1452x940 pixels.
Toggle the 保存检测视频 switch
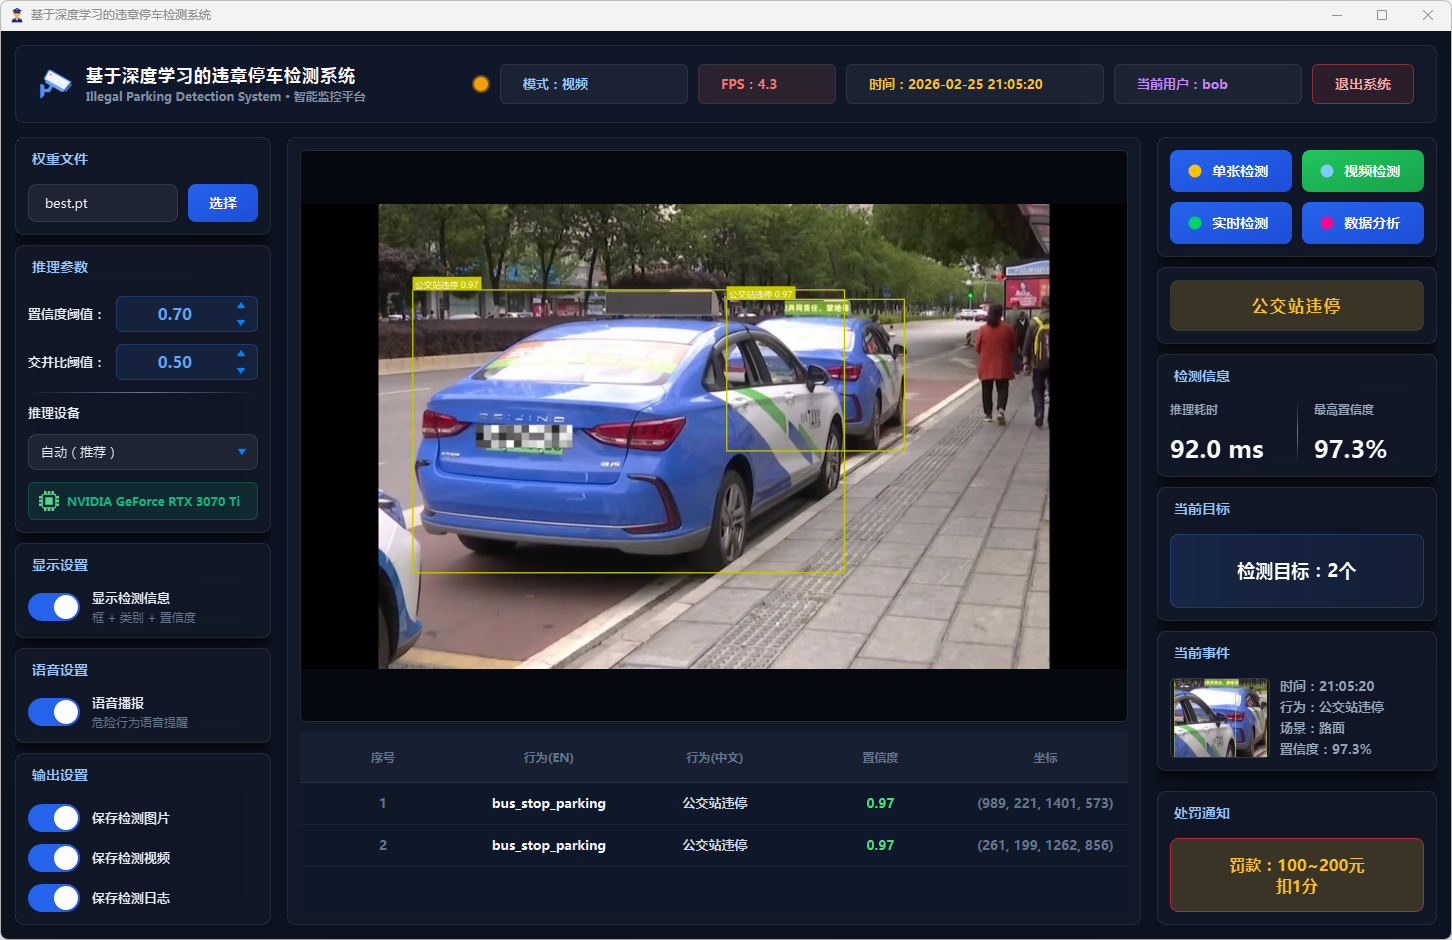54,858
